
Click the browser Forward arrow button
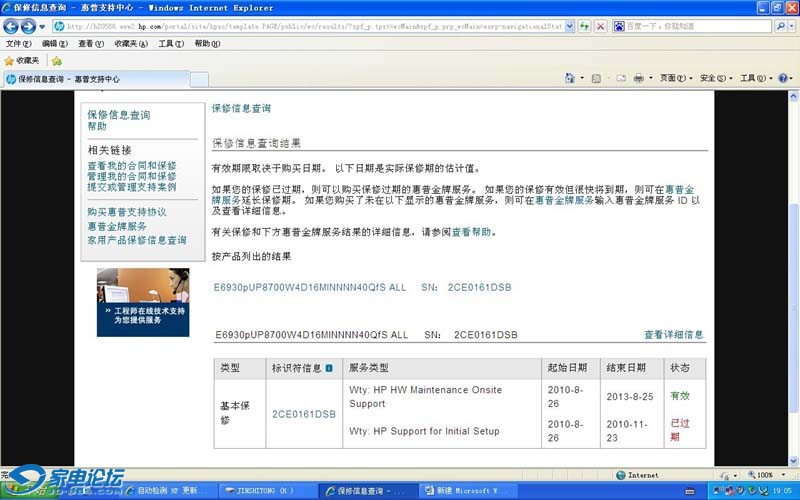pyautogui.click(x=28, y=26)
